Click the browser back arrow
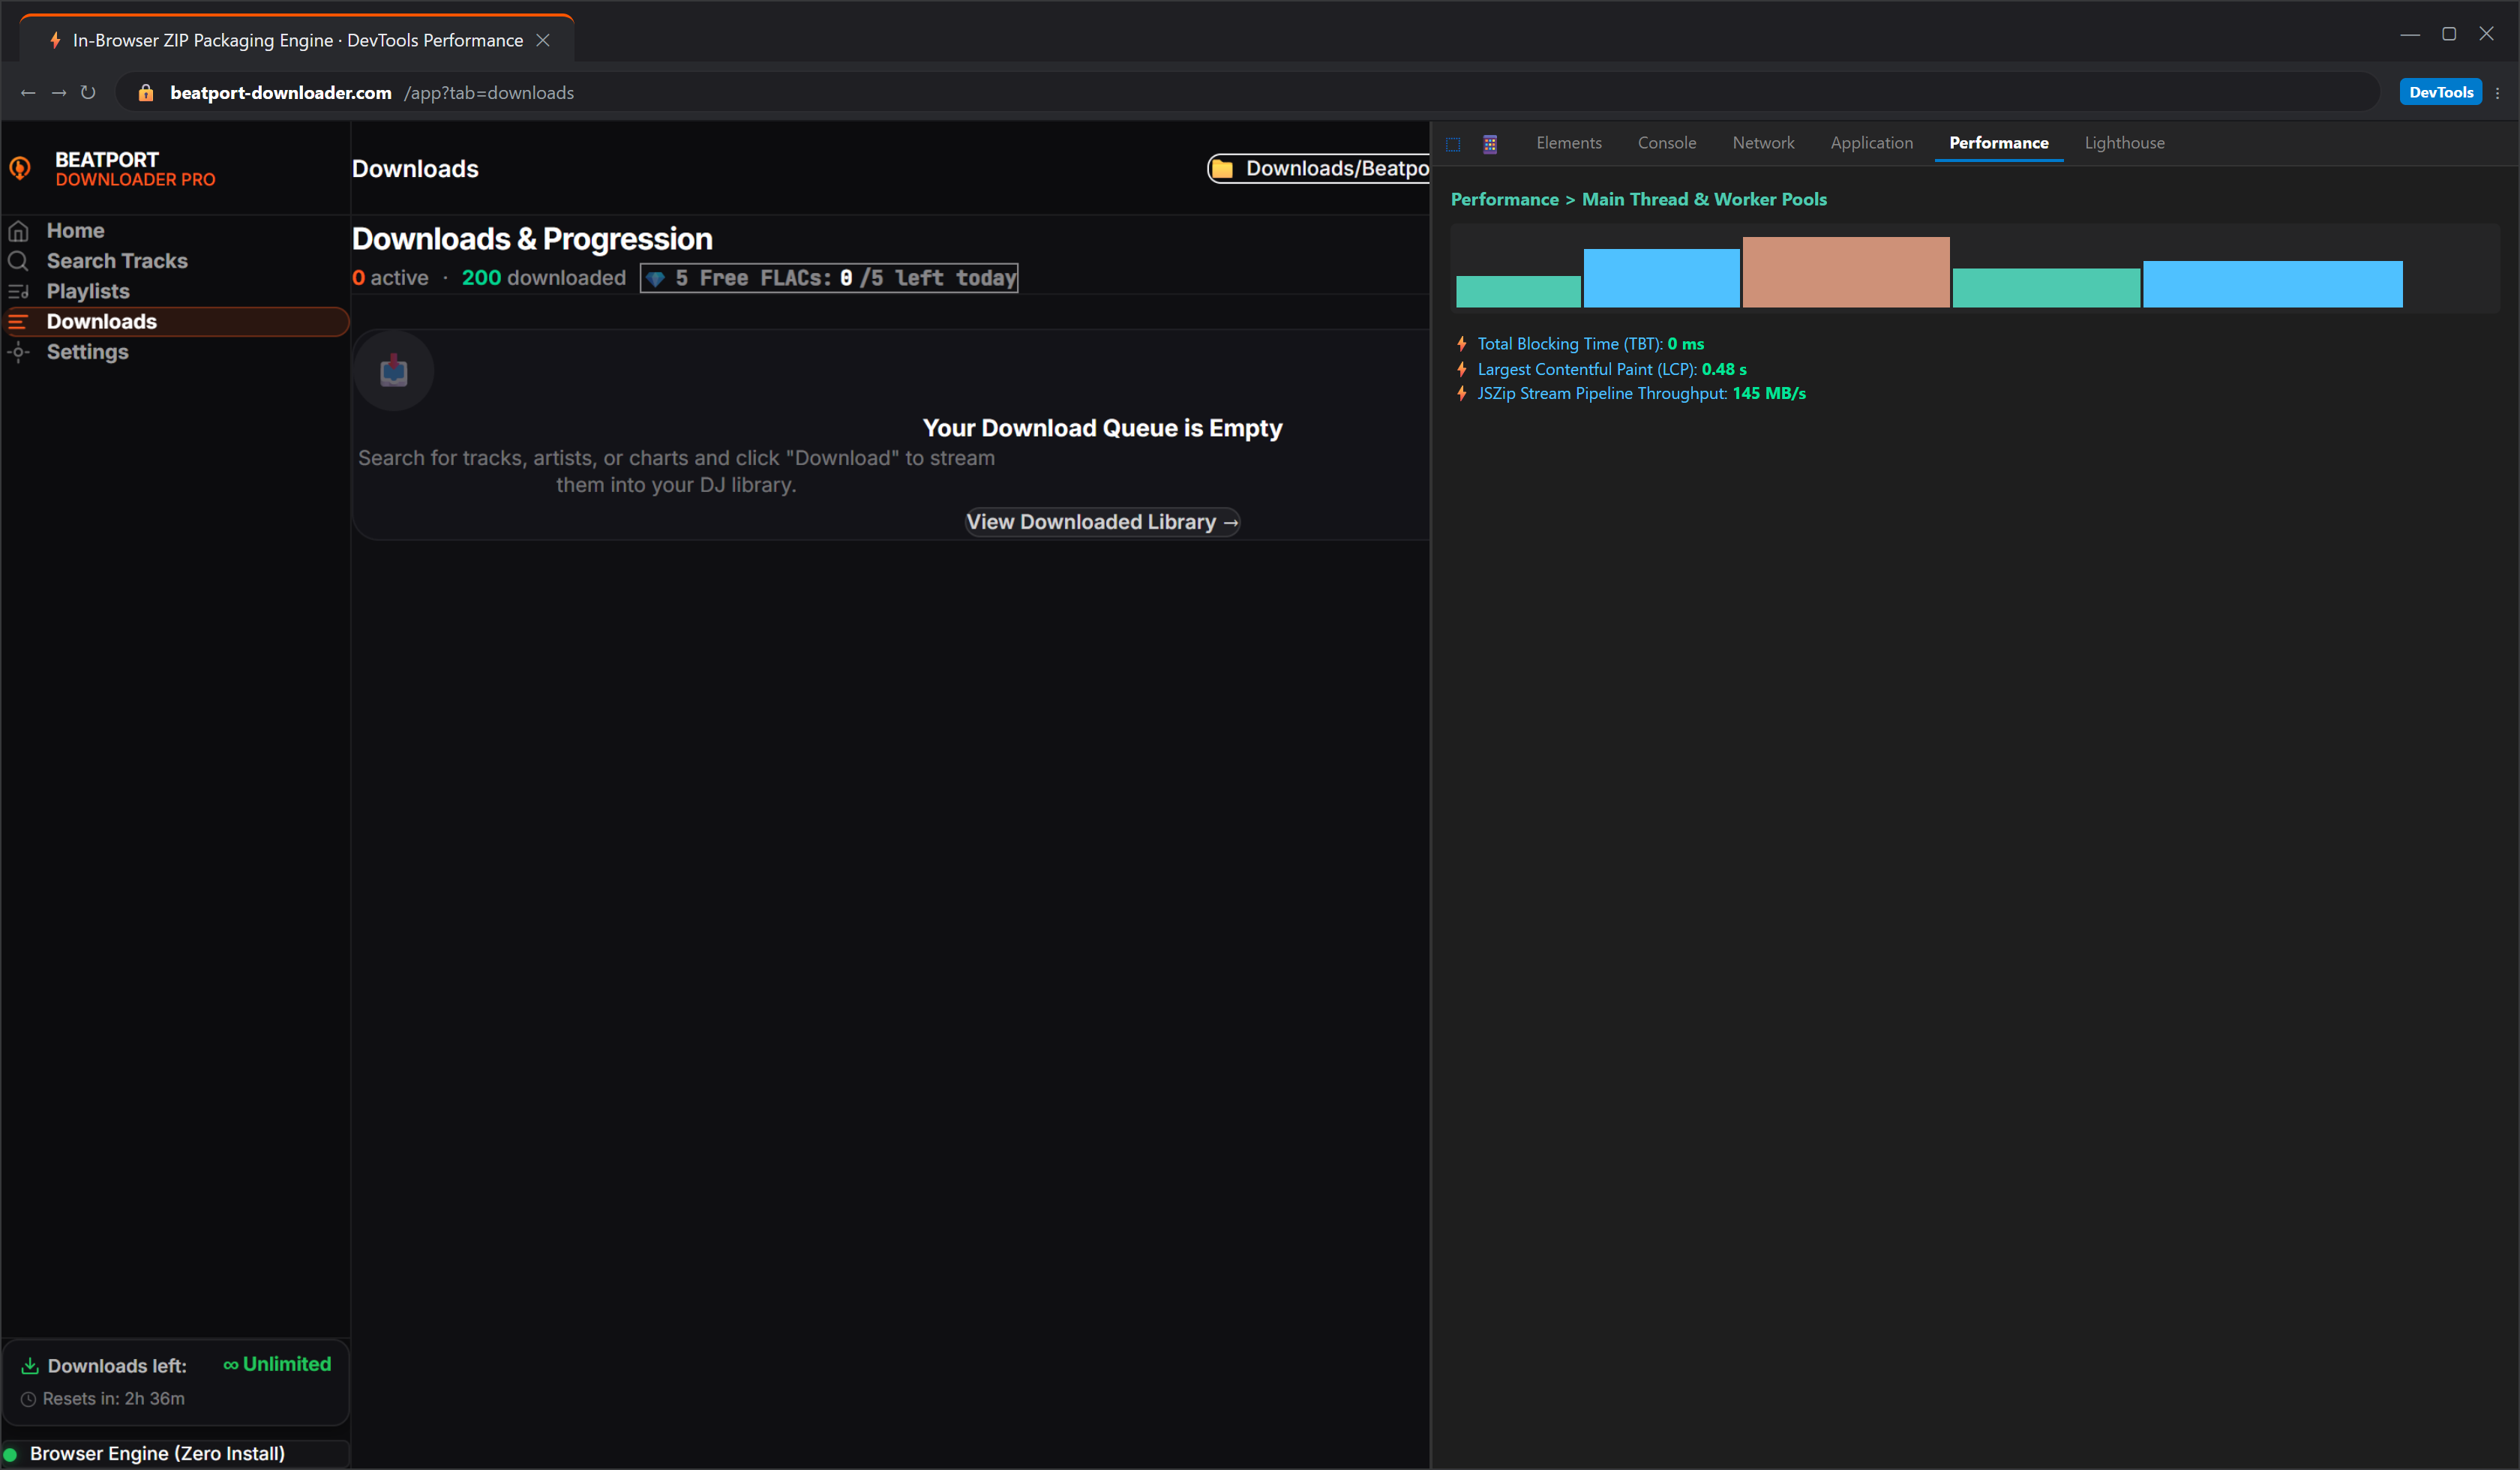2520x1470 pixels. pyautogui.click(x=28, y=93)
